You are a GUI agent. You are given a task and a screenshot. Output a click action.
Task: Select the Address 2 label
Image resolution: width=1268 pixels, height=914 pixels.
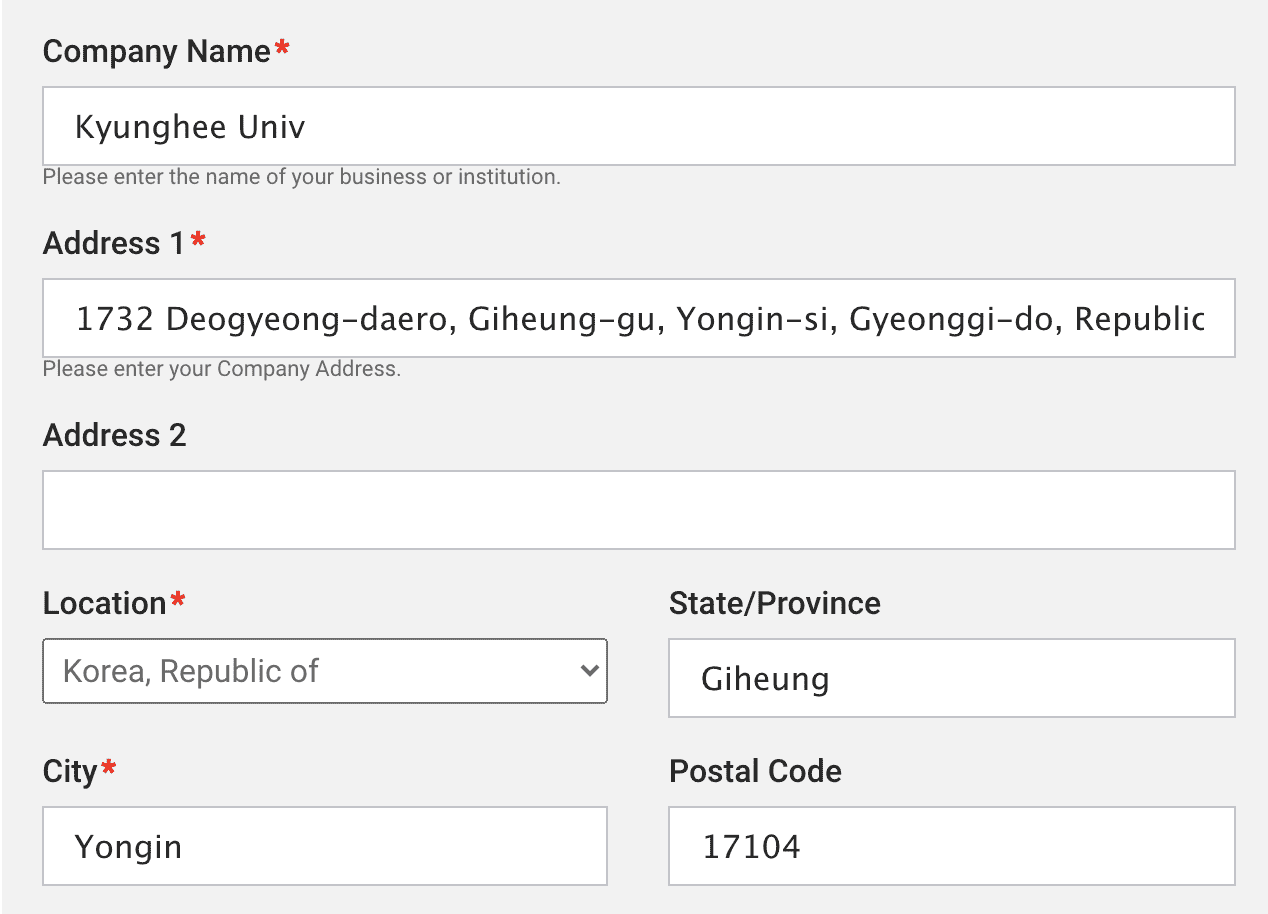pos(115,436)
